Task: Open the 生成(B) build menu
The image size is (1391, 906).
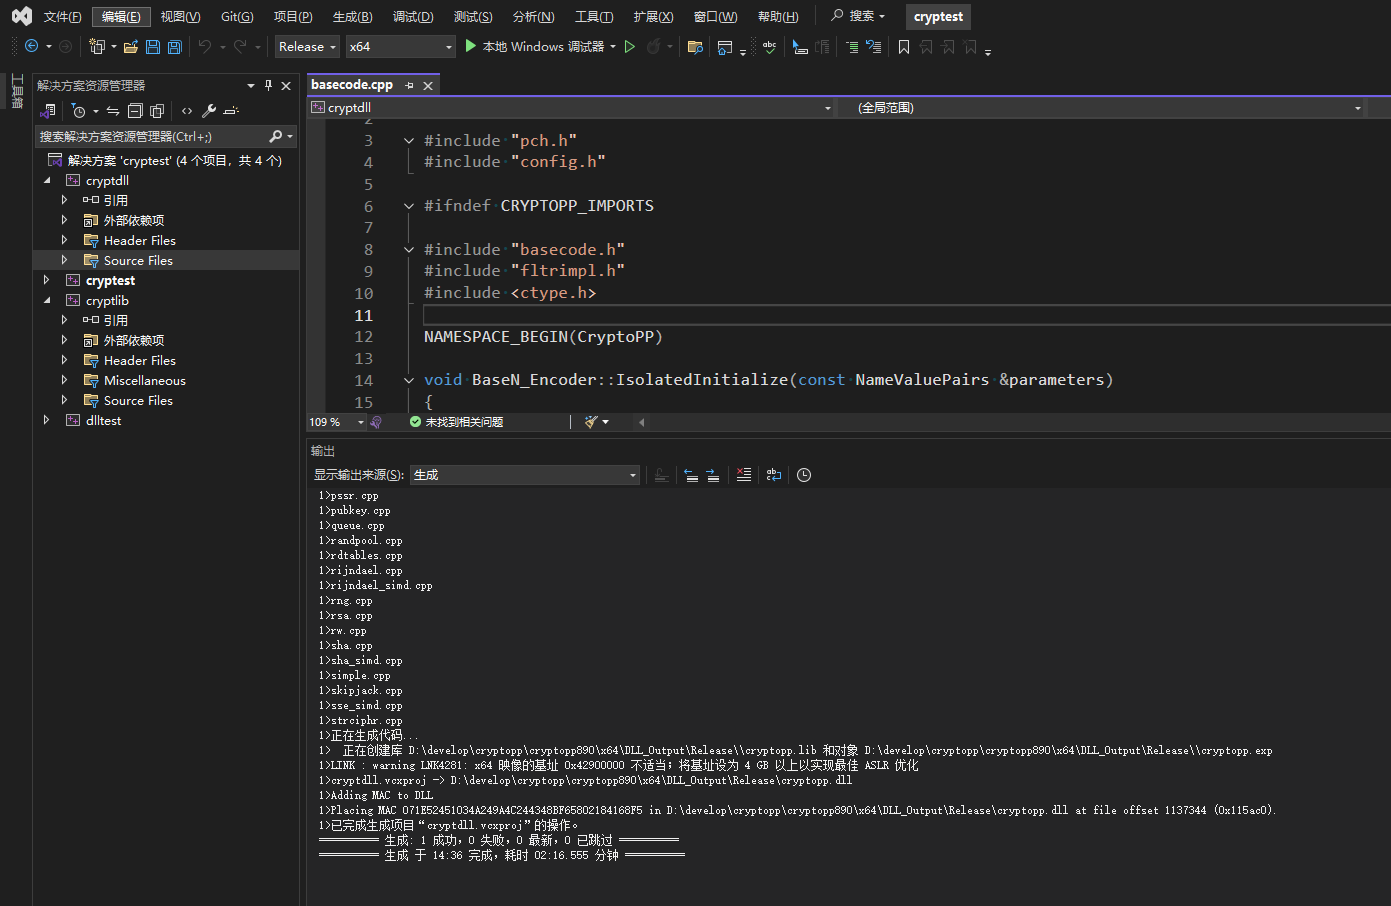Action: pyautogui.click(x=352, y=17)
